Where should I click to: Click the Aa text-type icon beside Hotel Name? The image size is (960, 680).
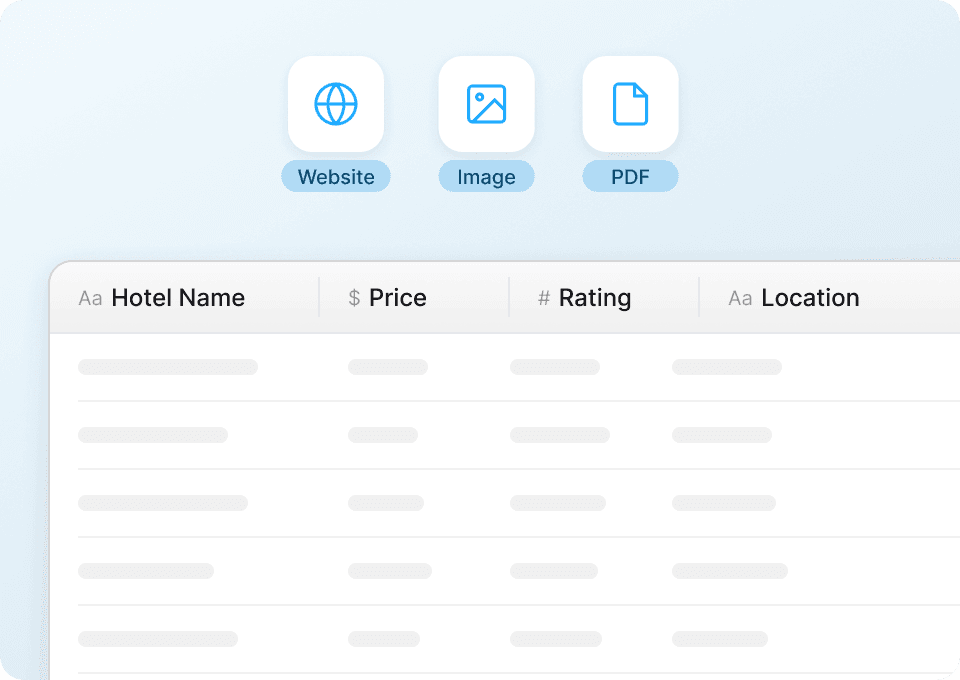90,298
